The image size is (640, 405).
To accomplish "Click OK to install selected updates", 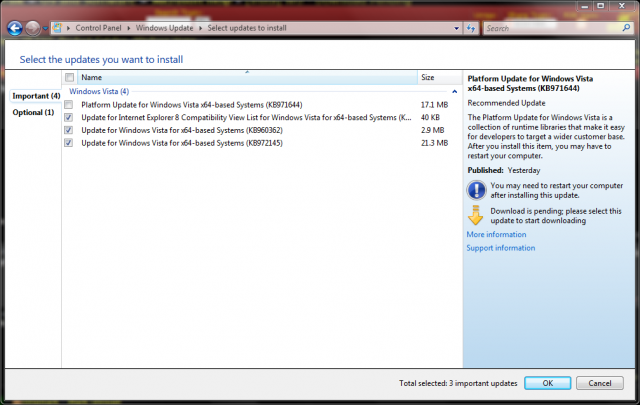I will click(x=547, y=383).
